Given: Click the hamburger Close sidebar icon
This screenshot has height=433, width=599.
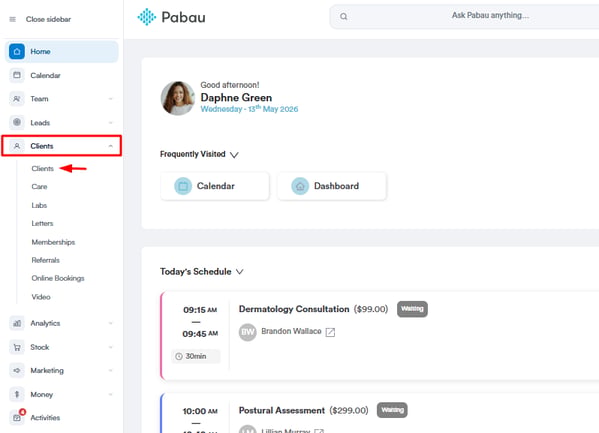Looking at the screenshot, I should click(13, 19).
